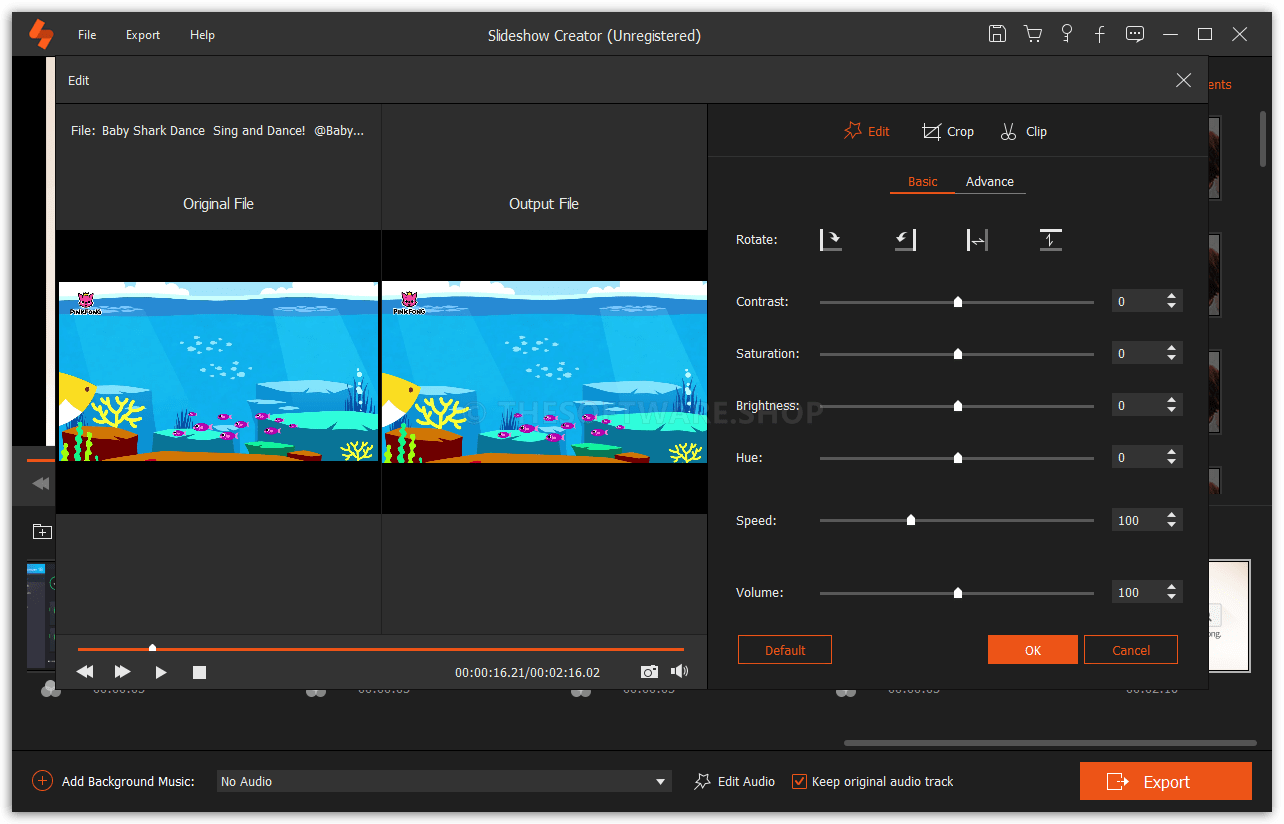Toggle Keep original audio track
Viewport: 1284px width, 824px height.
pos(798,781)
